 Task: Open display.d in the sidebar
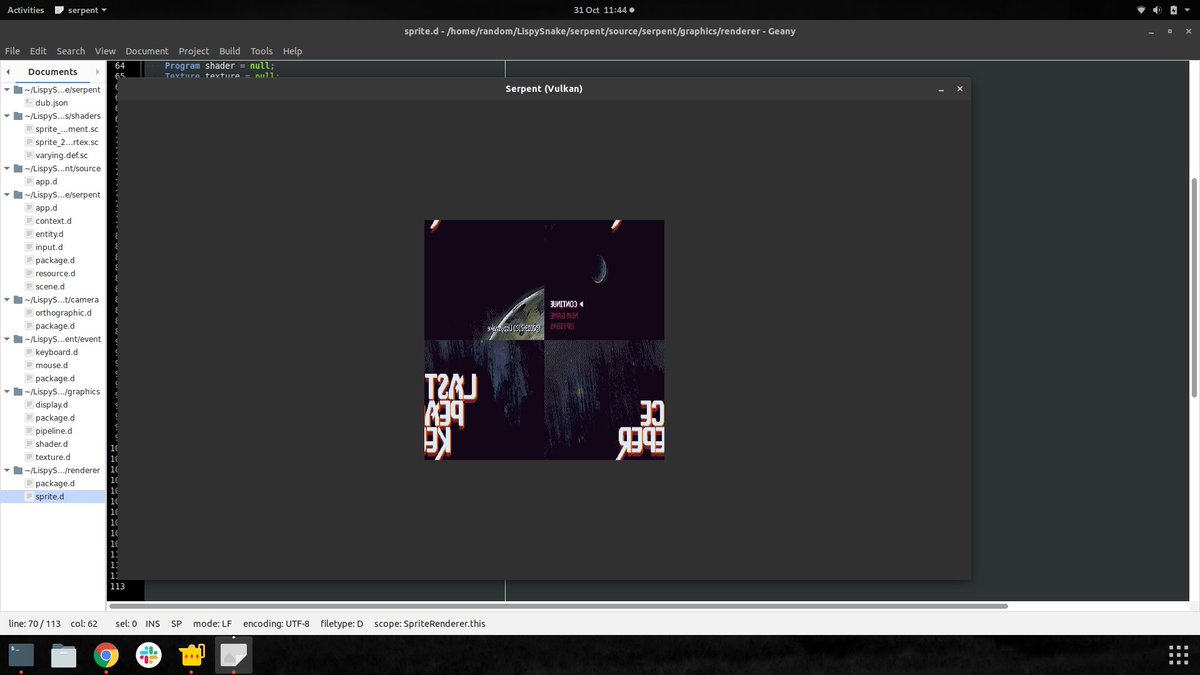[51, 405]
